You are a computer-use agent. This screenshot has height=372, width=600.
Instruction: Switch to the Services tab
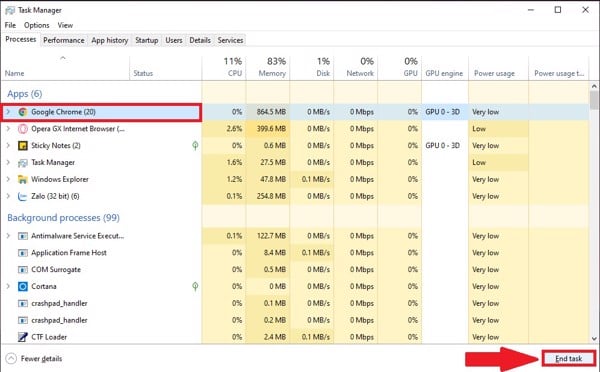tap(230, 40)
